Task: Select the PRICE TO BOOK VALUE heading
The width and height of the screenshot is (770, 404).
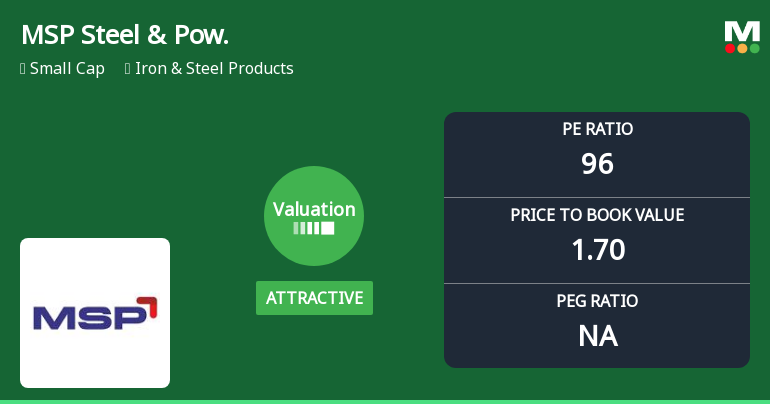Action: 597,215
